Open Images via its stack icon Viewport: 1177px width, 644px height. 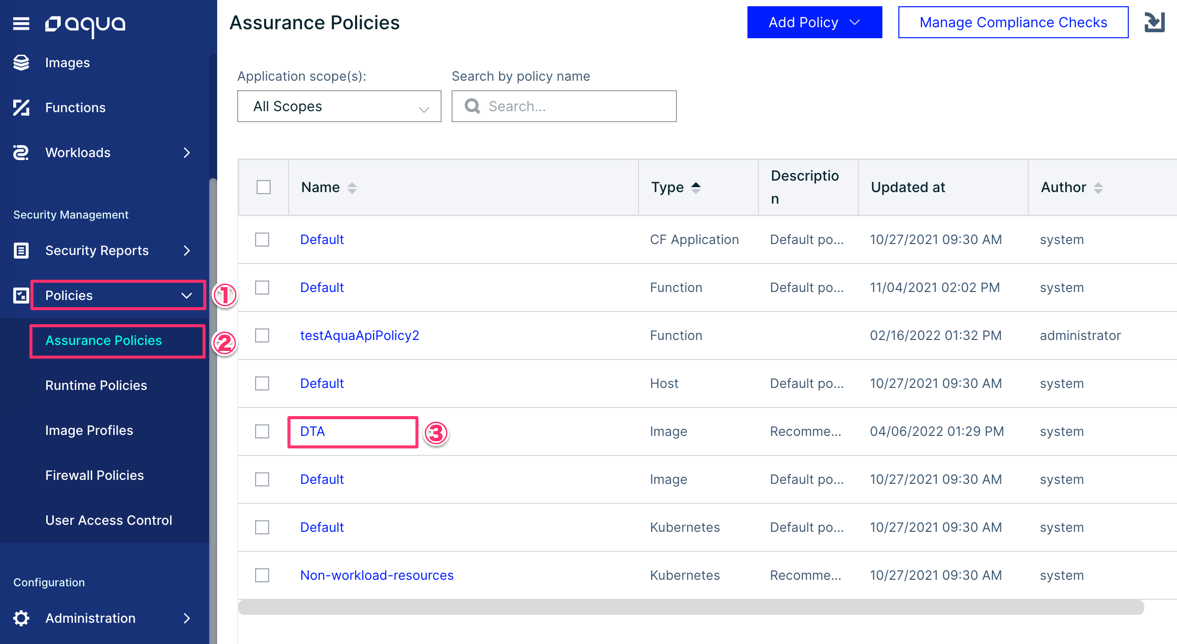21,63
